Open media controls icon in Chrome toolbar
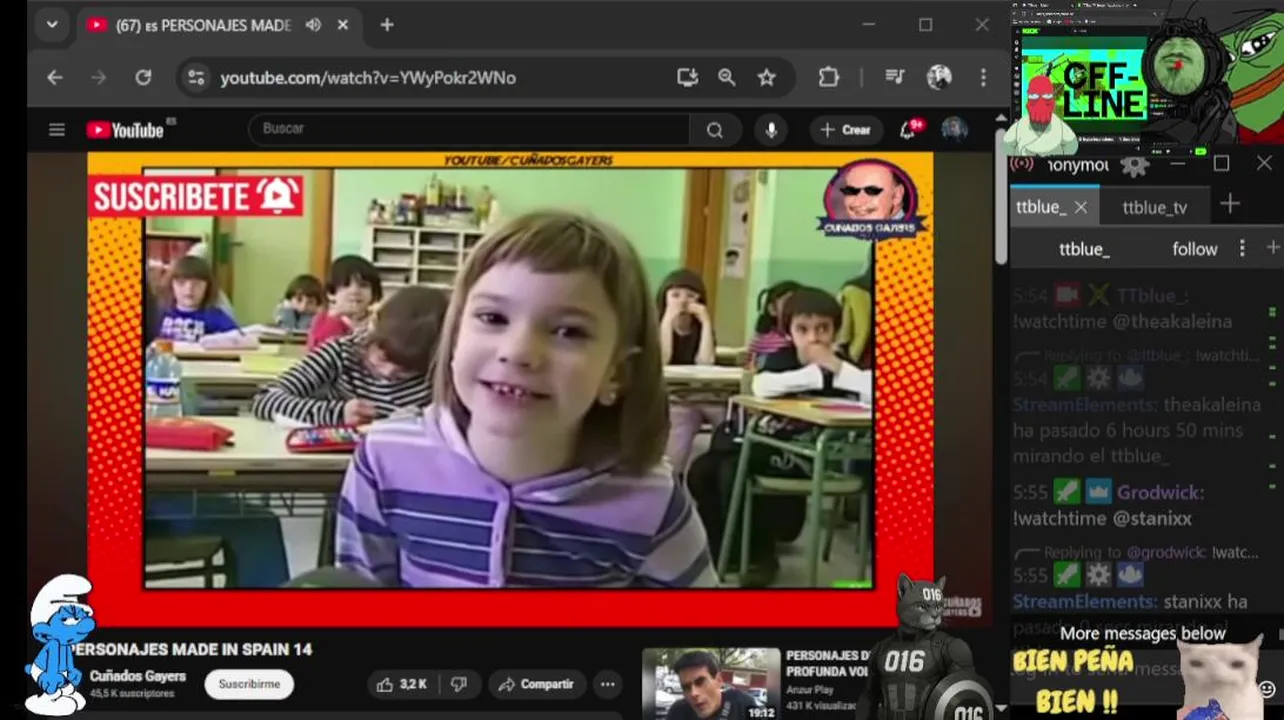1284x720 pixels. (x=895, y=77)
